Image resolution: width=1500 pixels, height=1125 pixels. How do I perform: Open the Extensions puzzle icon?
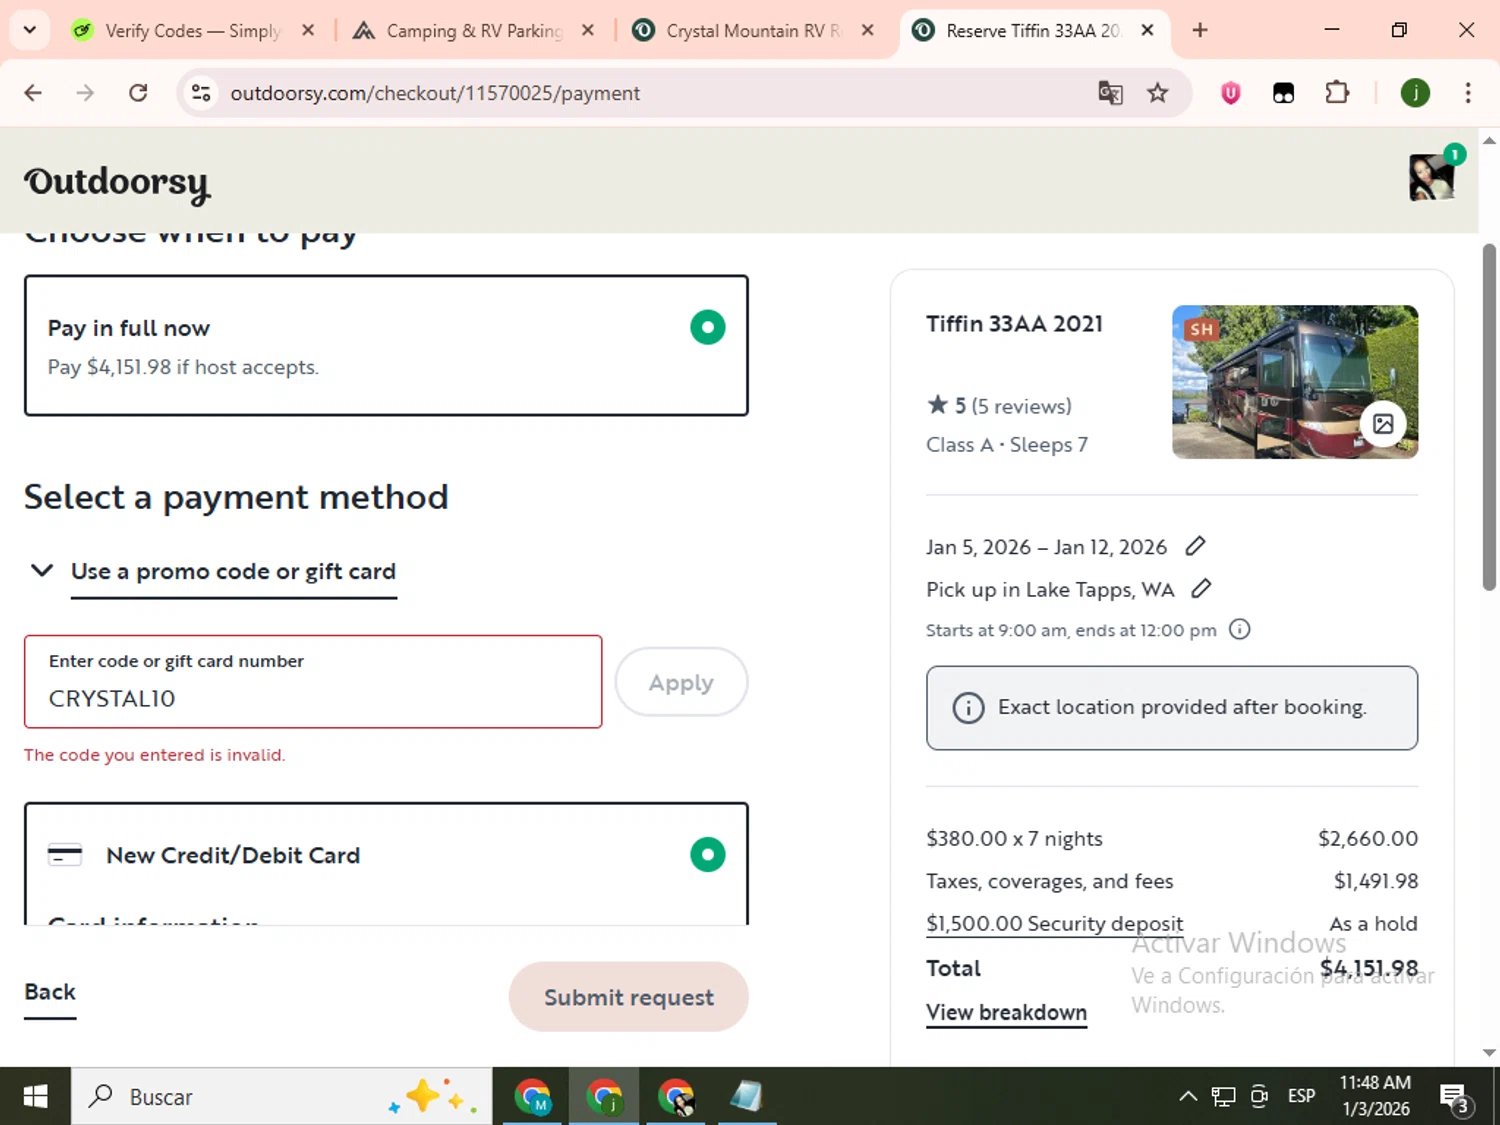[x=1337, y=93]
